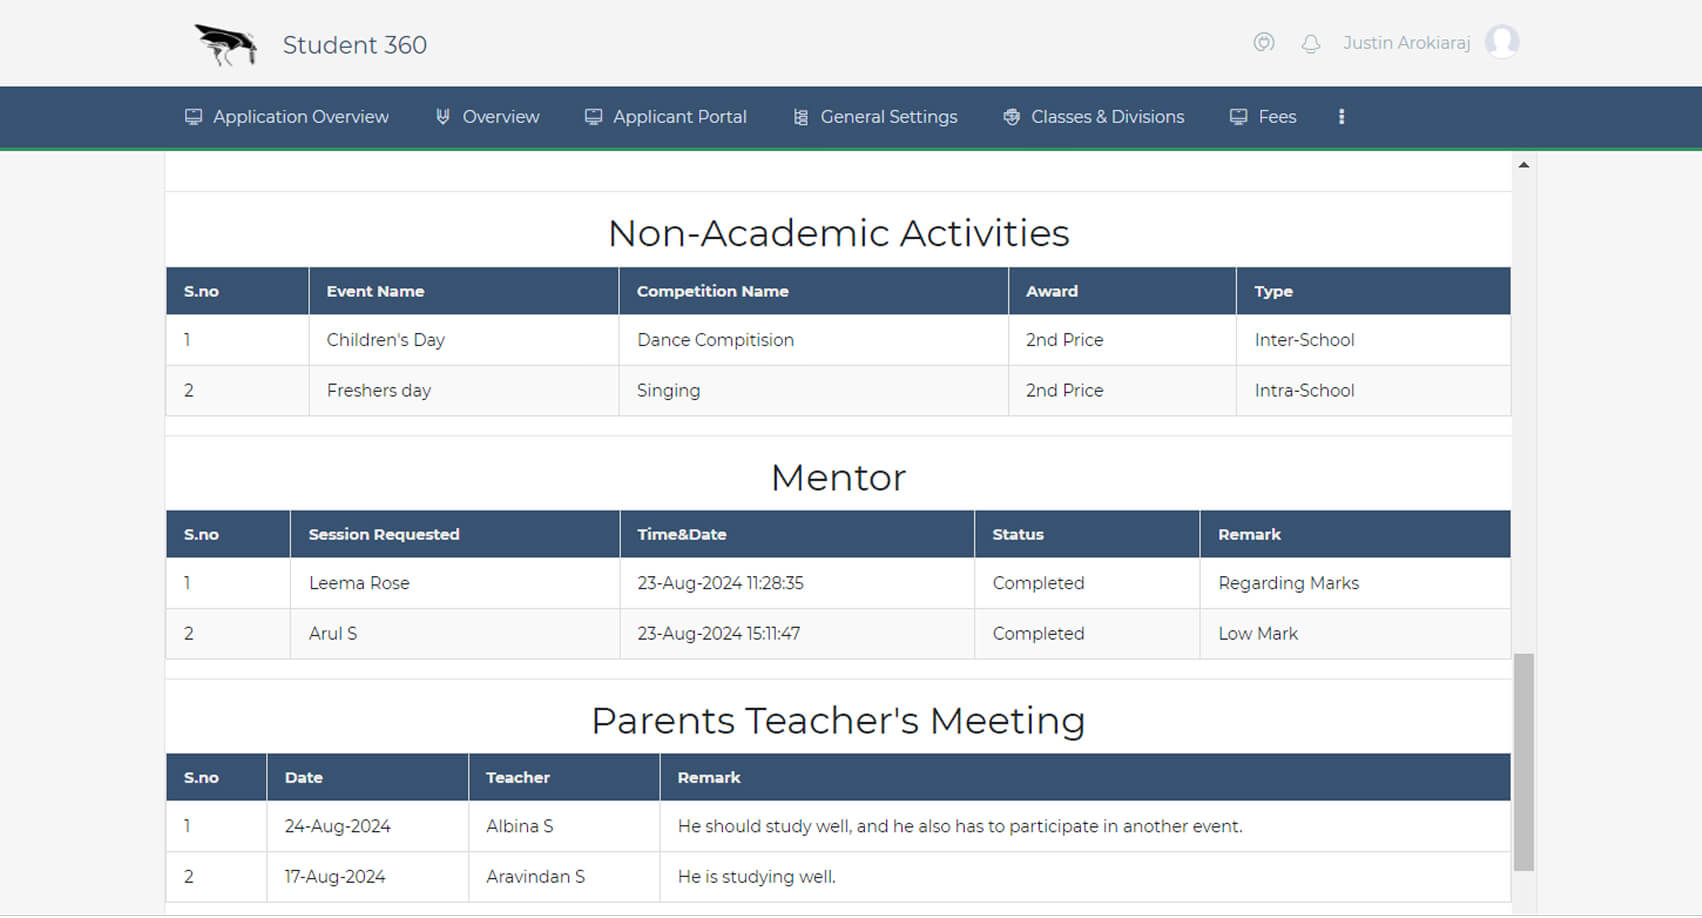Click the Children's Day event cell
This screenshot has height=918, width=1702.
[386, 340]
